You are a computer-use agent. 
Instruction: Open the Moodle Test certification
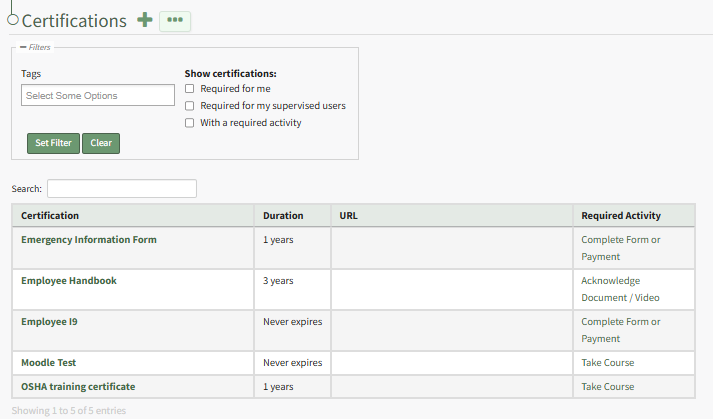(48, 362)
